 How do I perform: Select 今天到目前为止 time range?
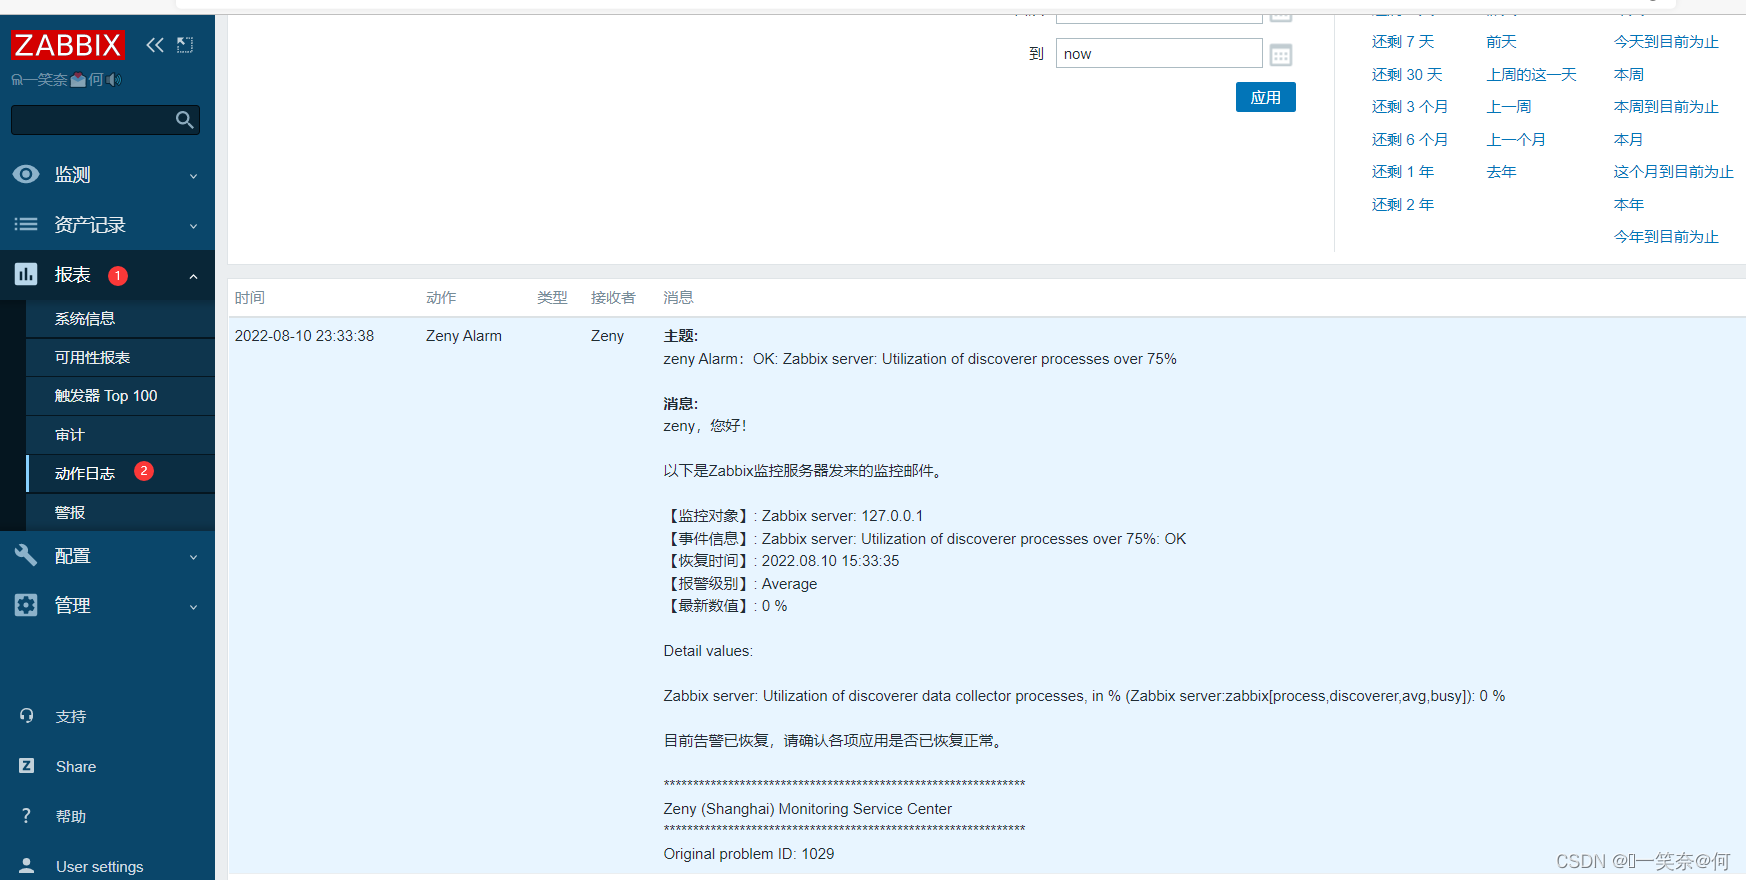(1666, 42)
